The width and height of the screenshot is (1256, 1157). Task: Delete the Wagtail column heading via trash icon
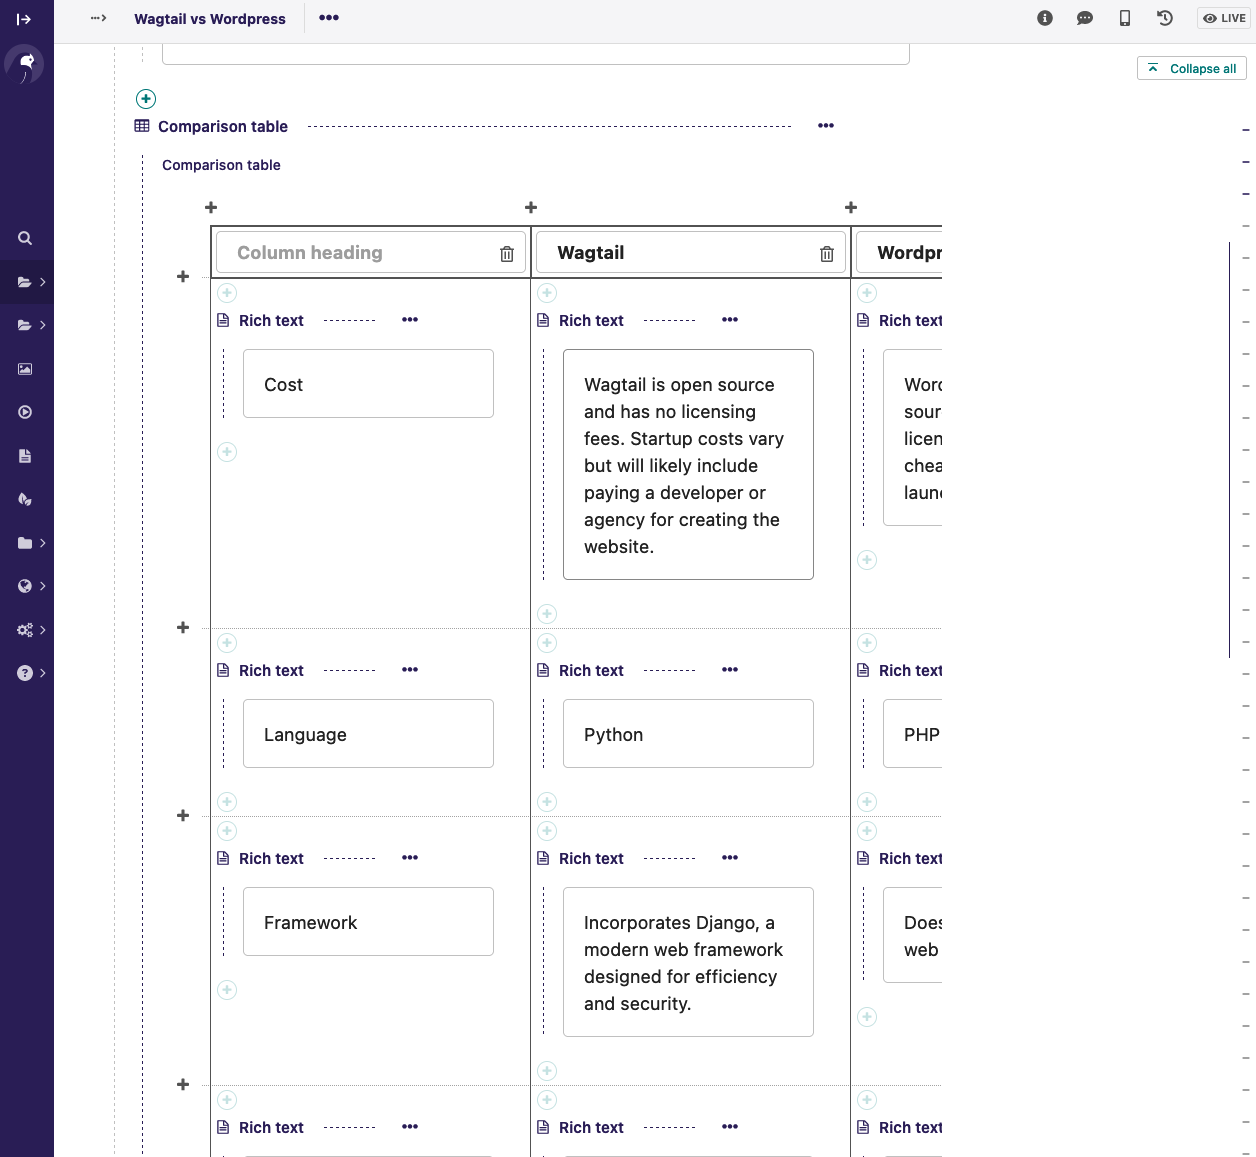pos(826,253)
